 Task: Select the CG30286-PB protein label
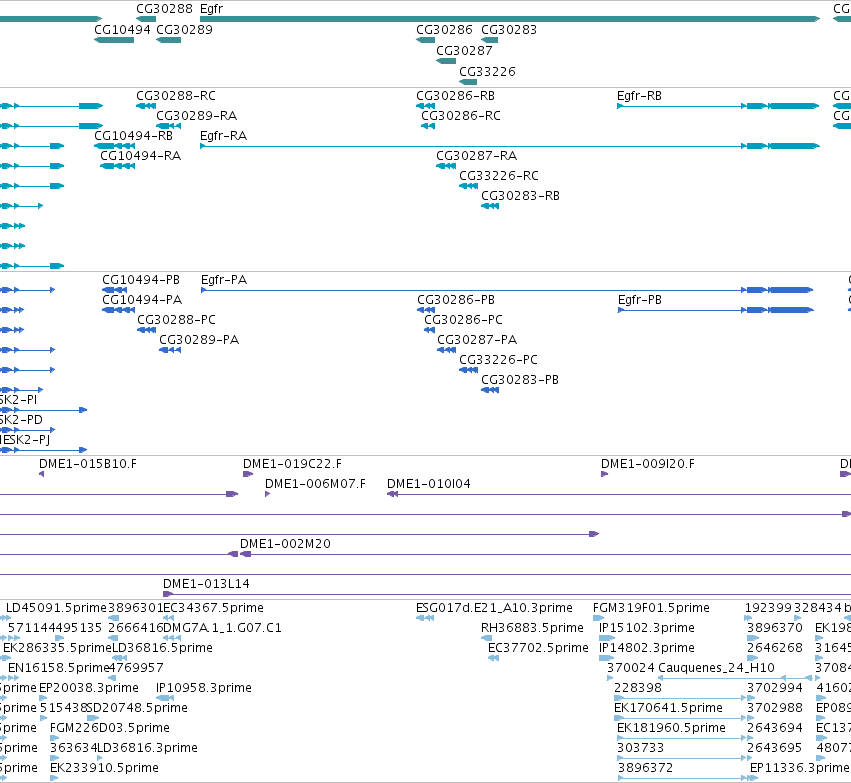456,301
